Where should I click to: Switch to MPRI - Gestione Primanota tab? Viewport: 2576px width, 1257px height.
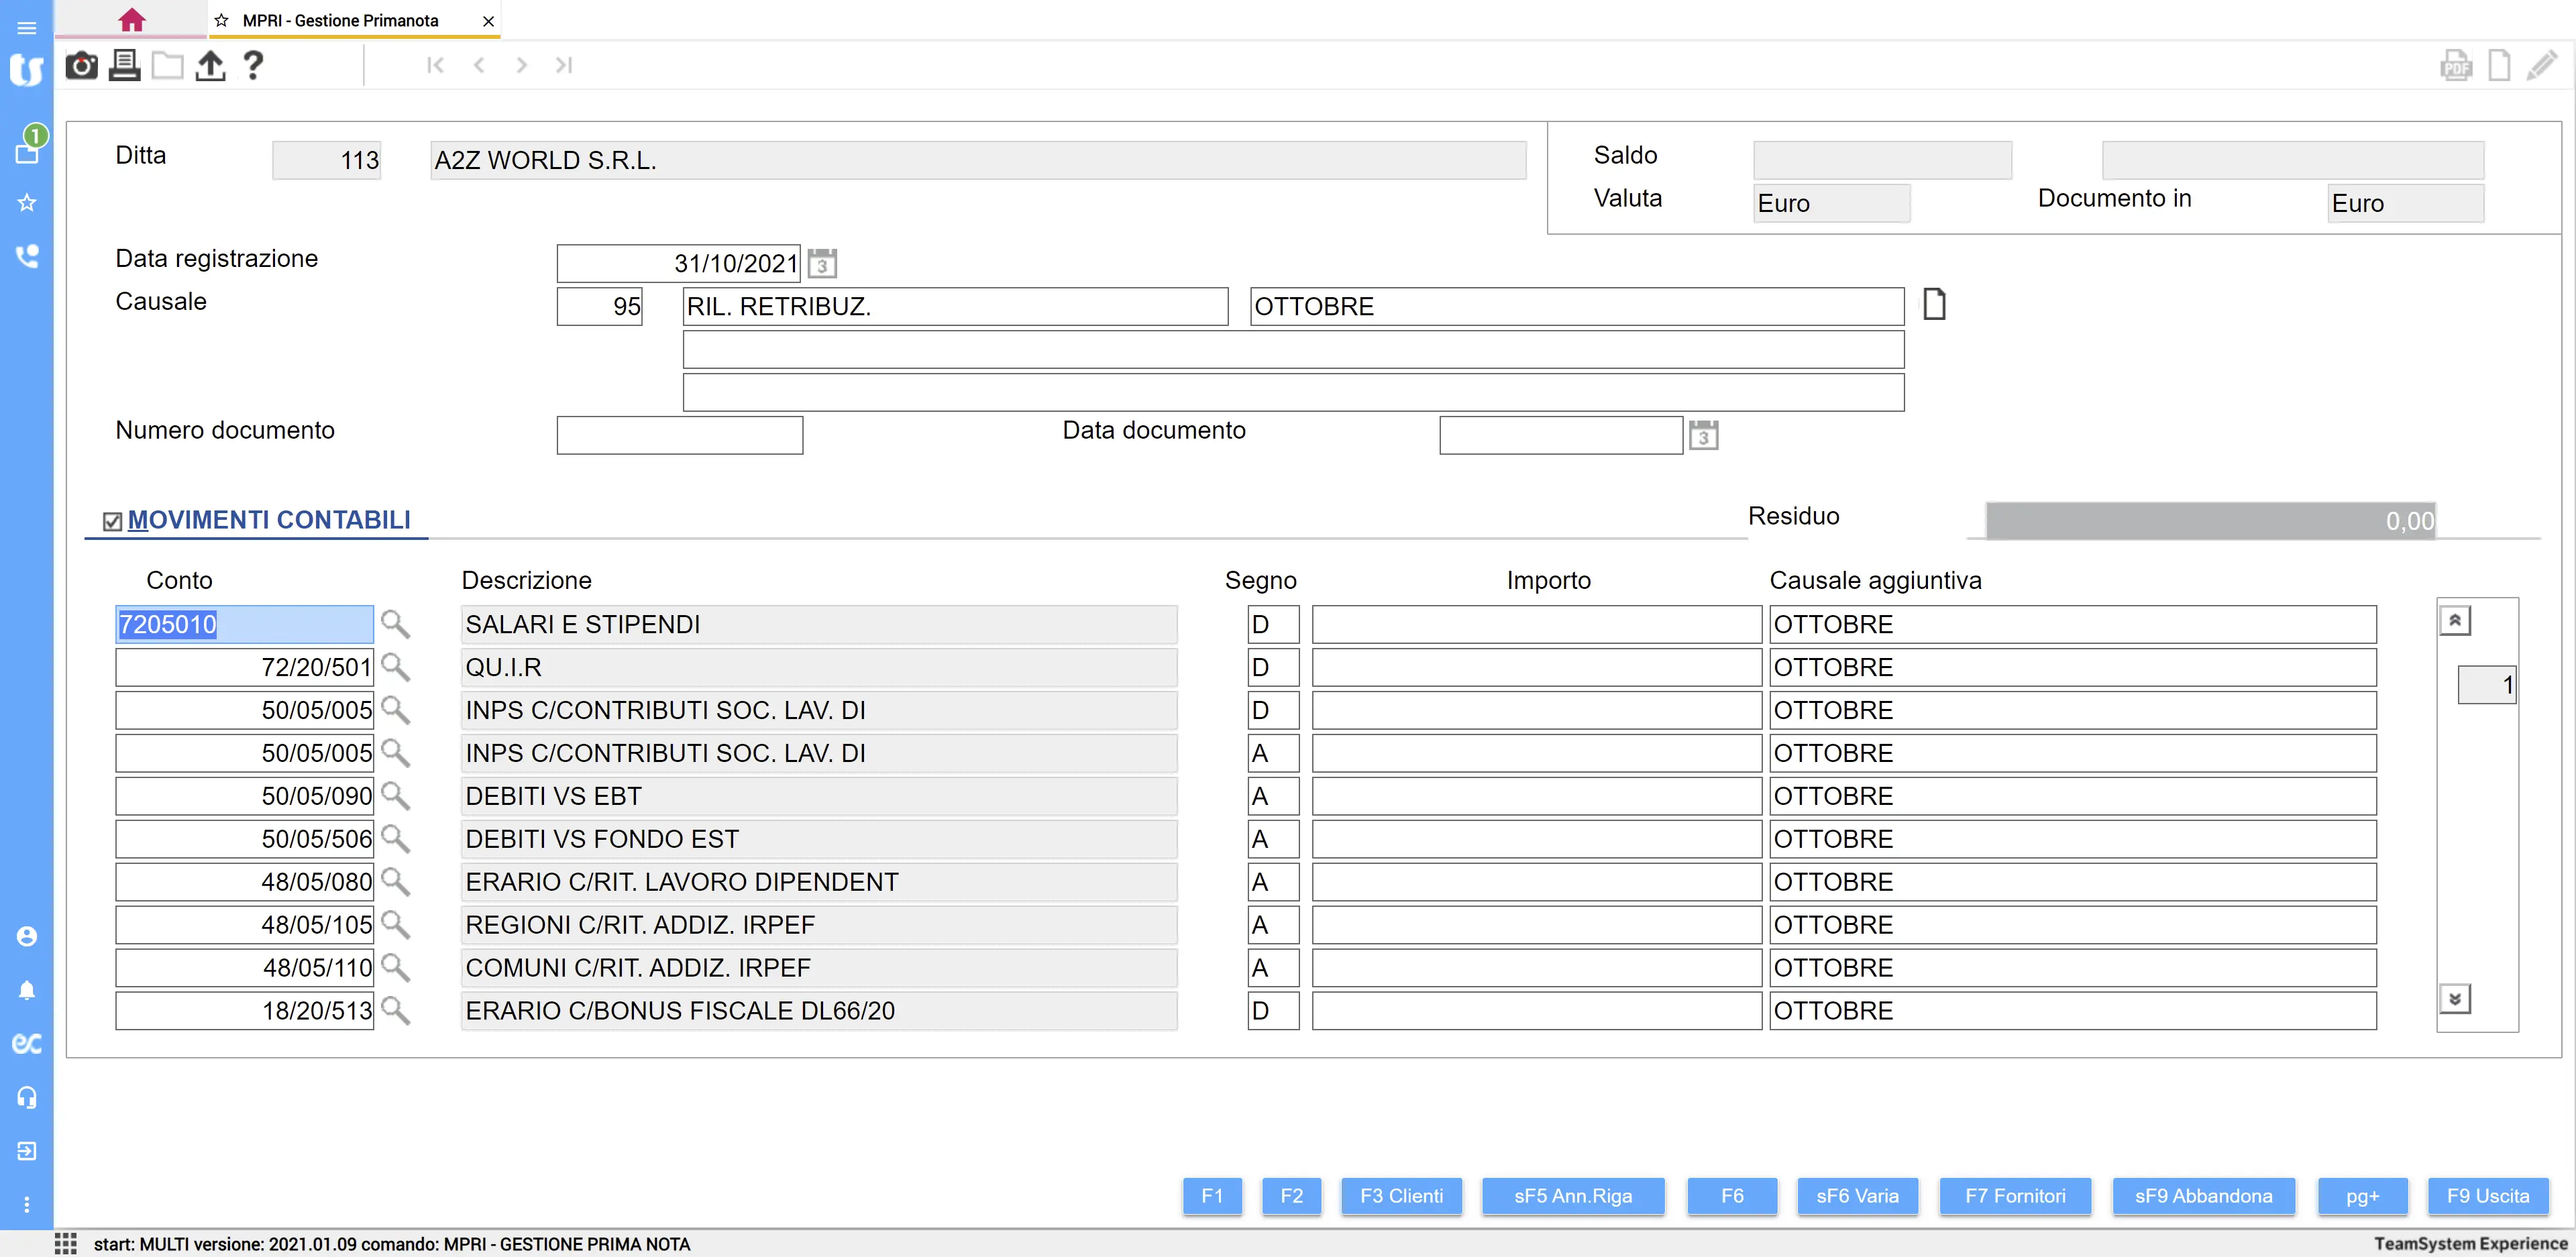coord(340,20)
